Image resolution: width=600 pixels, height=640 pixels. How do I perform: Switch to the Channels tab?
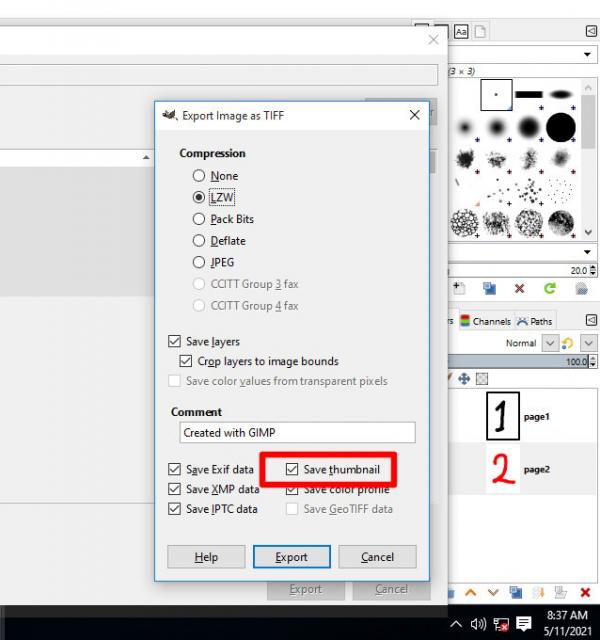click(x=486, y=322)
